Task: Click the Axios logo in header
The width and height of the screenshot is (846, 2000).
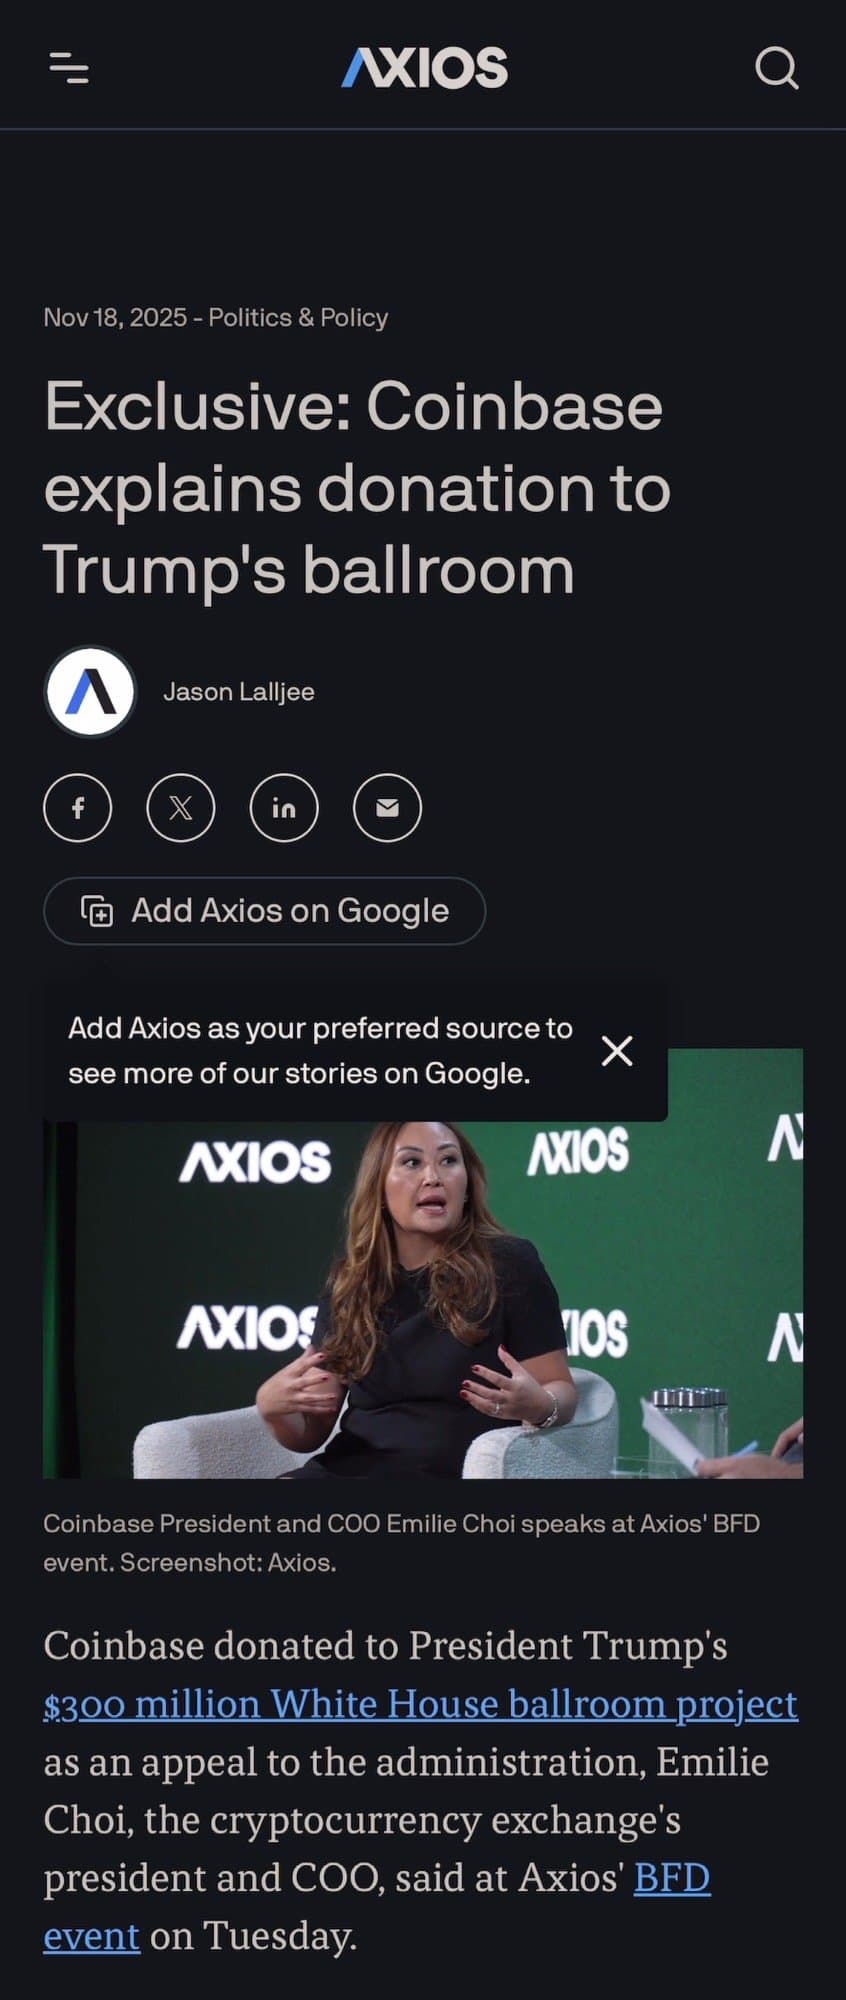Action: pos(424,68)
